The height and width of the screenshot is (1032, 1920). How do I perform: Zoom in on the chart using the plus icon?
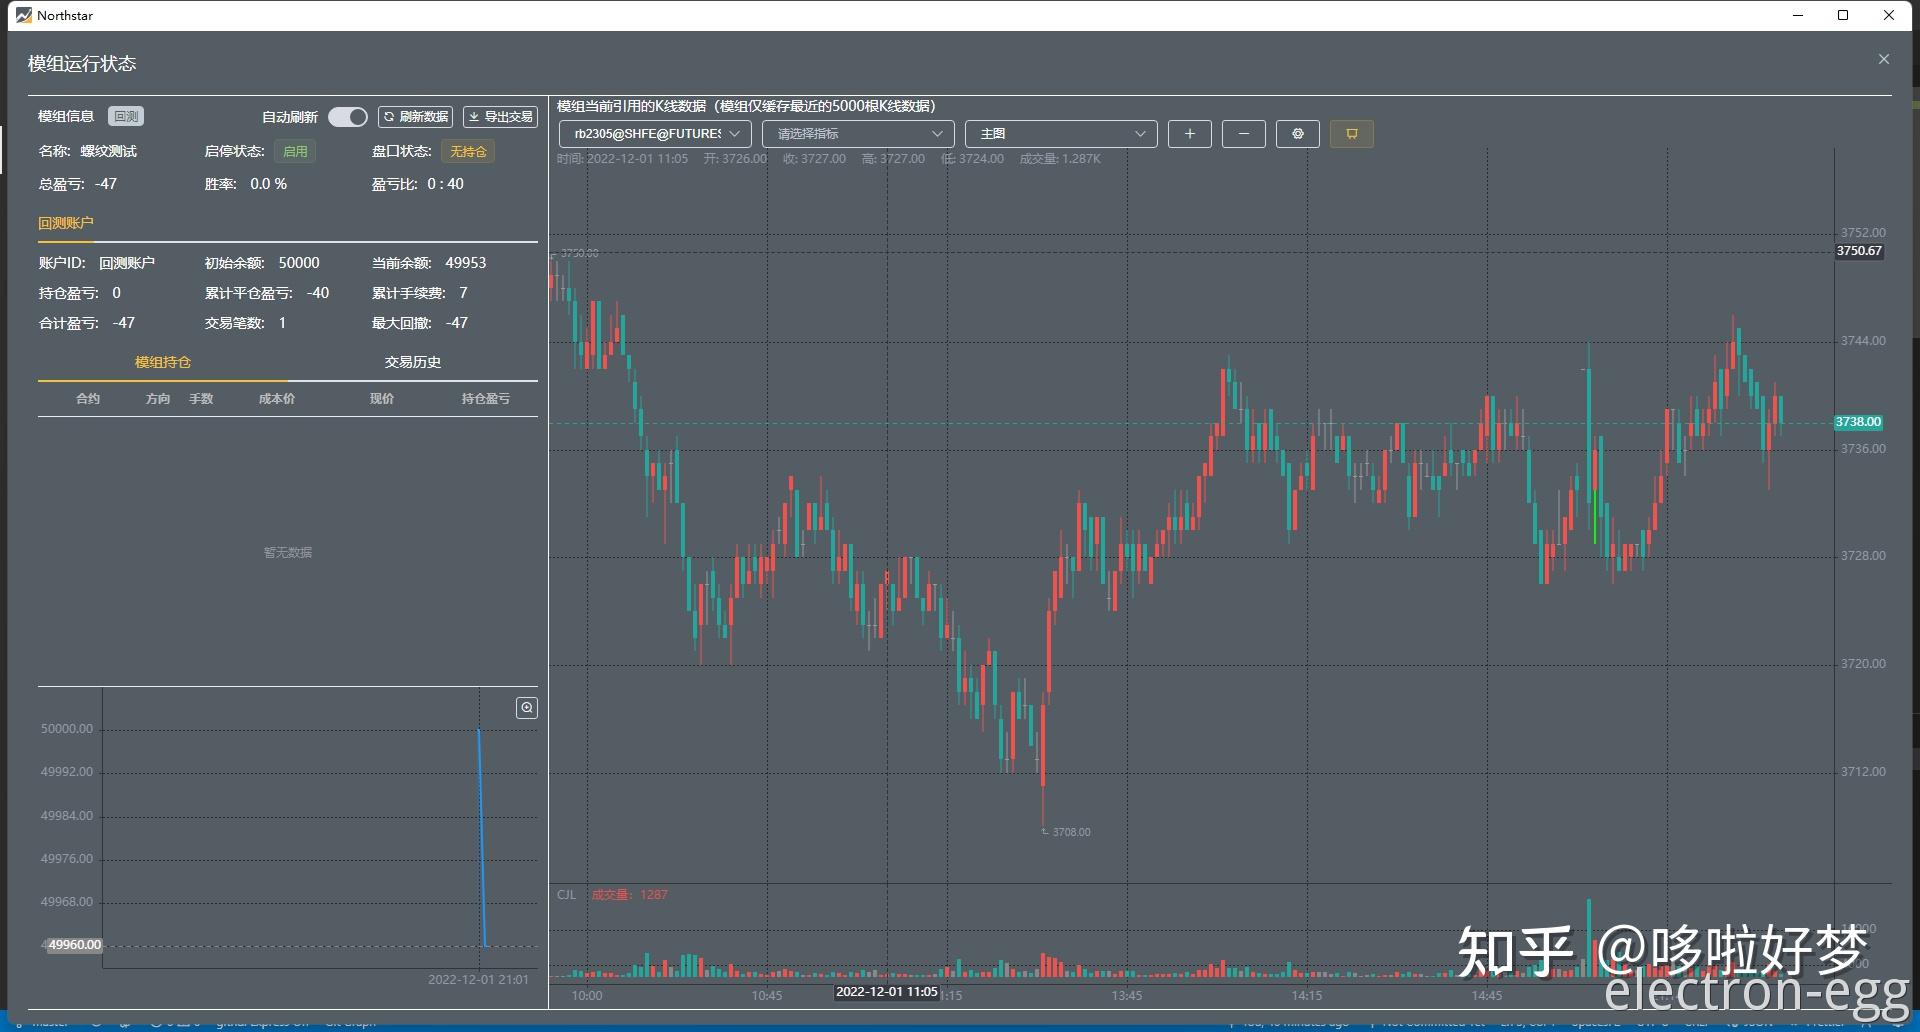point(1189,133)
